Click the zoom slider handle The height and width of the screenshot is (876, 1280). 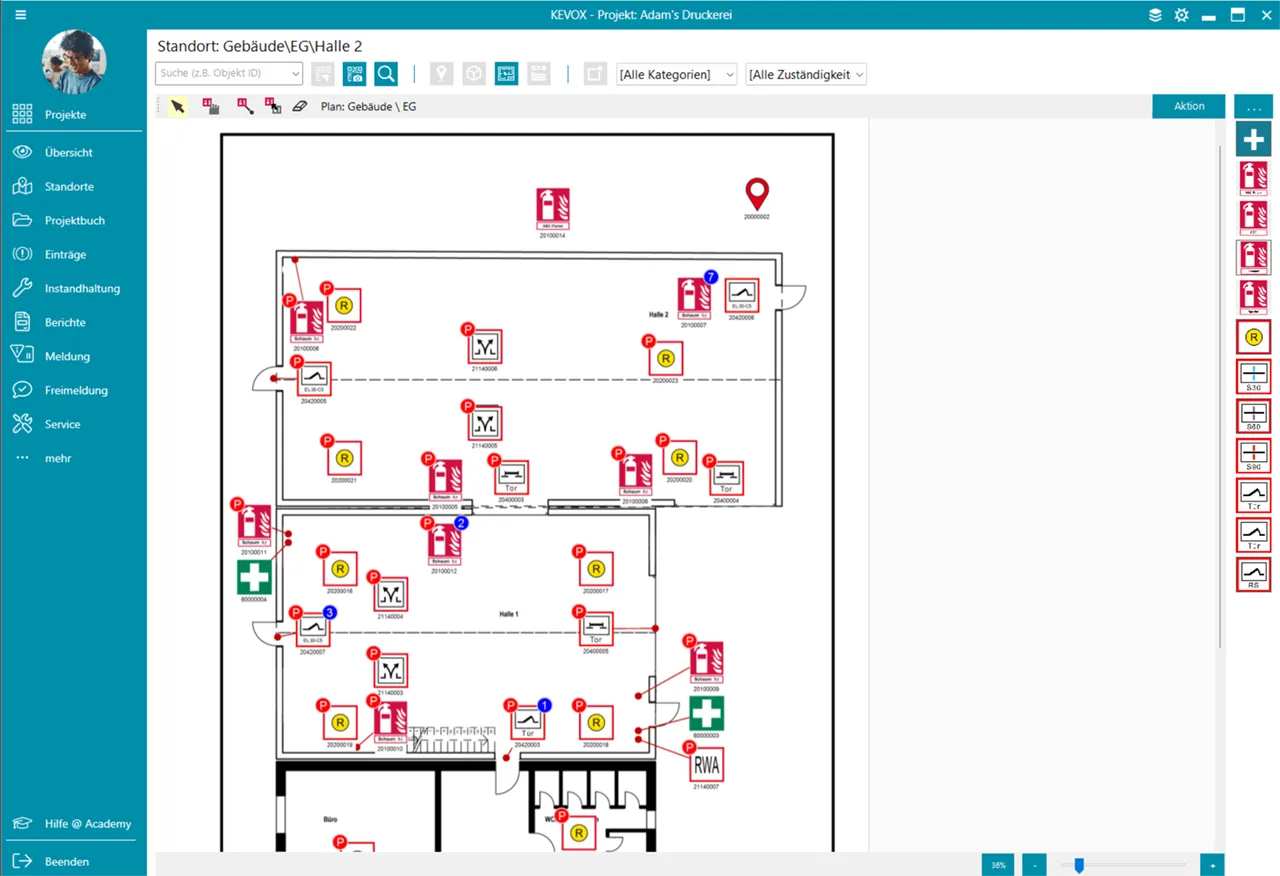tap(1079, 864)
